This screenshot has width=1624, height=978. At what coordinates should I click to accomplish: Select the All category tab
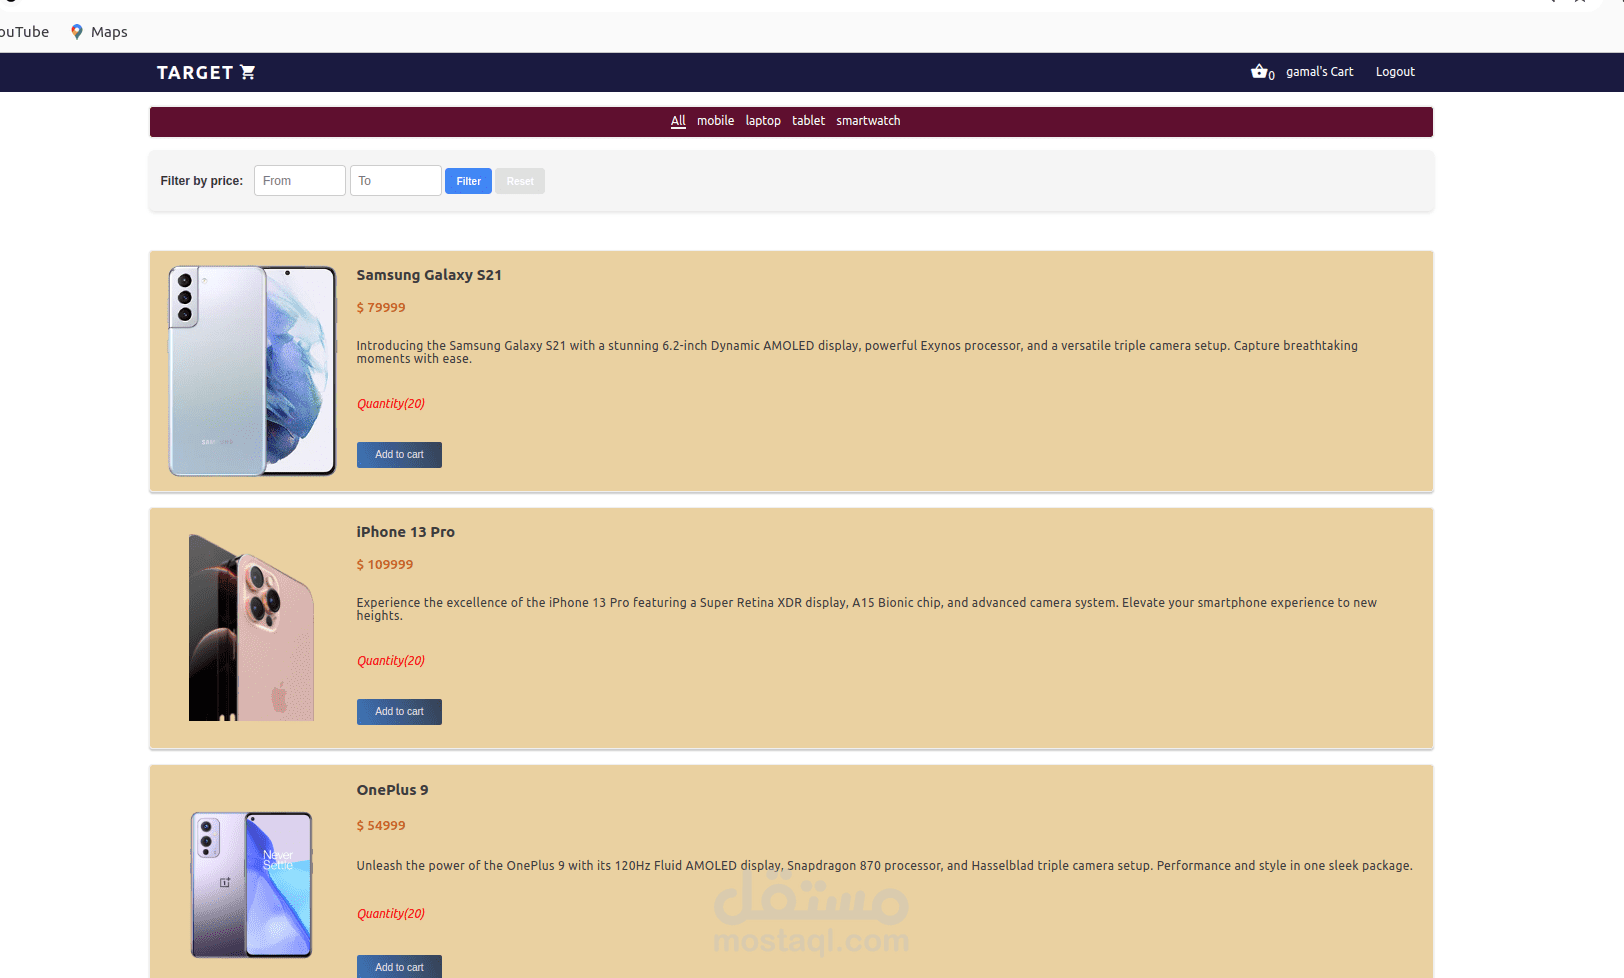[678, 121]
